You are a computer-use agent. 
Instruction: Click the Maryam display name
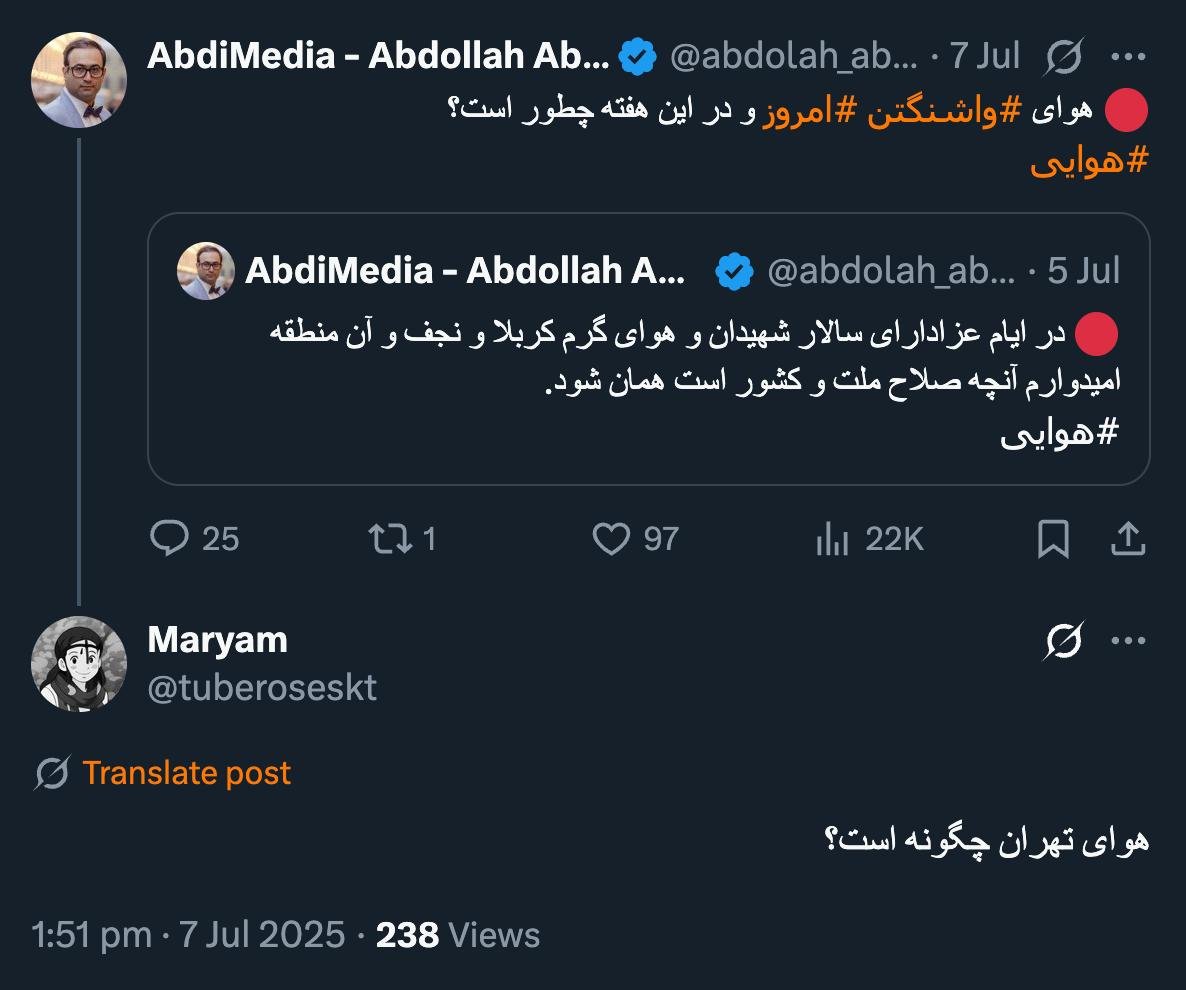point(217,640)
